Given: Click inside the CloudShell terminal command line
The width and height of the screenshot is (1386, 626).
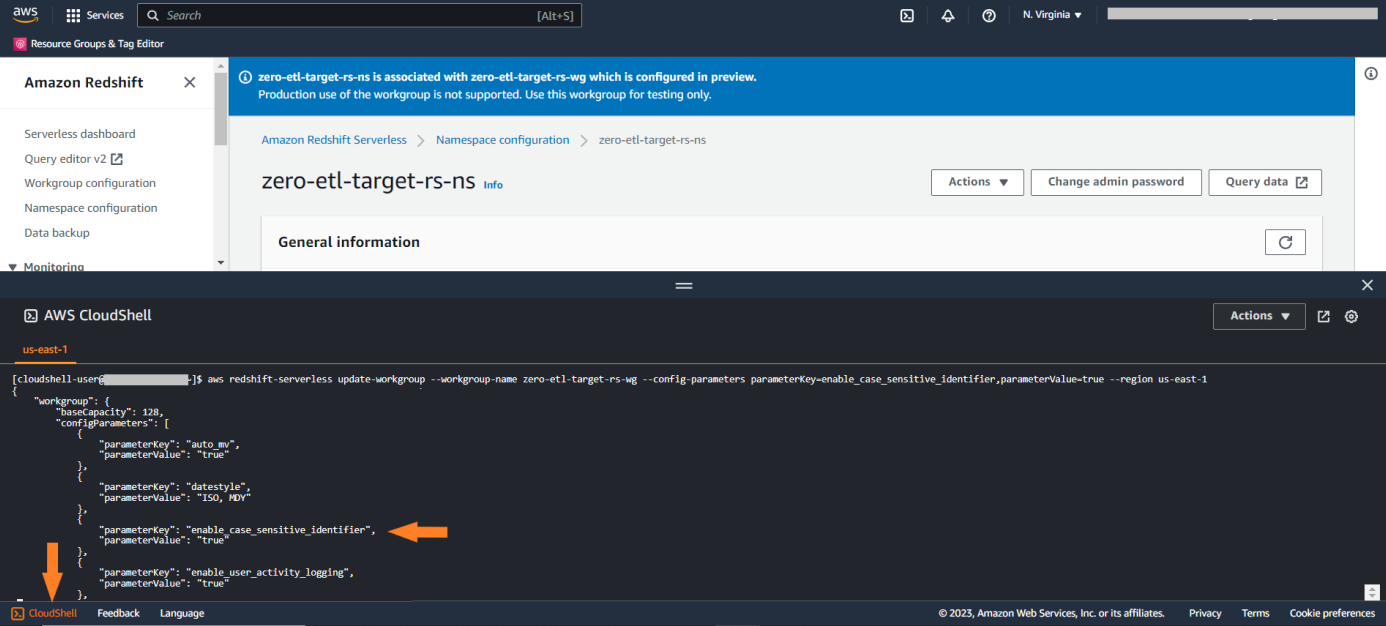Looking at the screenshot, I should tap(707, 380).
